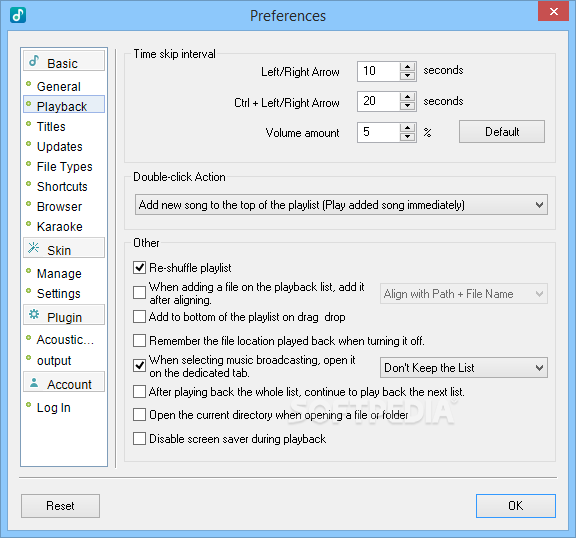Confirm preferences with OK button
Screen dimensions: 576x538
click(516, 506)
